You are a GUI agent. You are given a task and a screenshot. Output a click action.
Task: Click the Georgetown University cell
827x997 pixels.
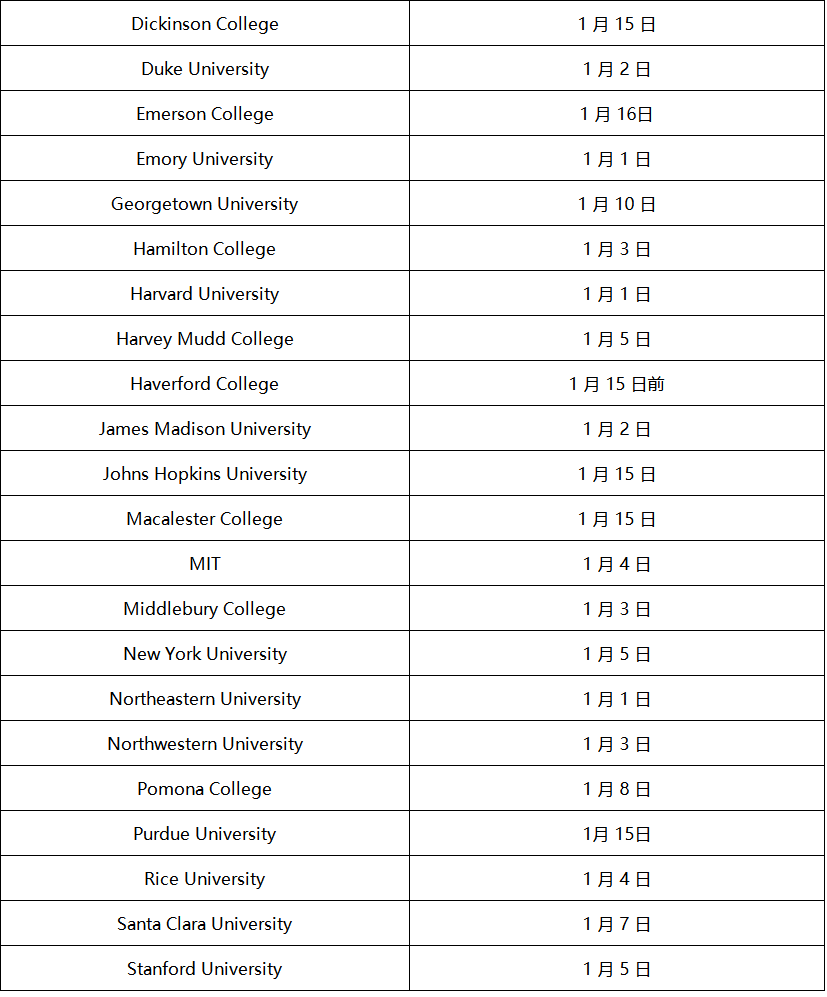[205, 204]
